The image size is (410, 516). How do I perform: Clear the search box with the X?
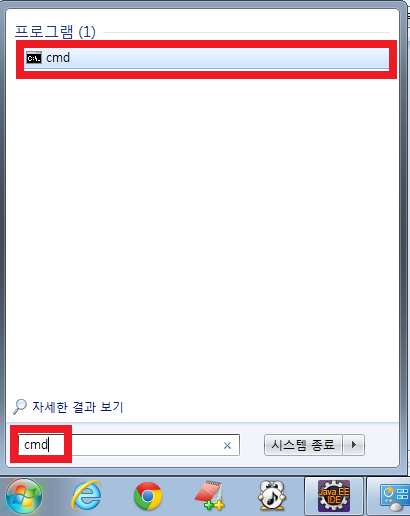(227, 445)
